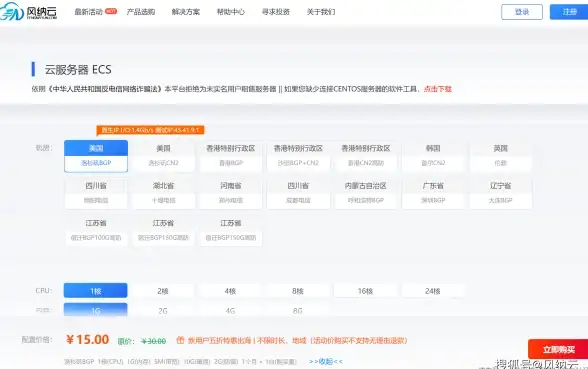Follow the red 点击下载 link
Viewport: 588px width, 369px height.
coord(438,89)
